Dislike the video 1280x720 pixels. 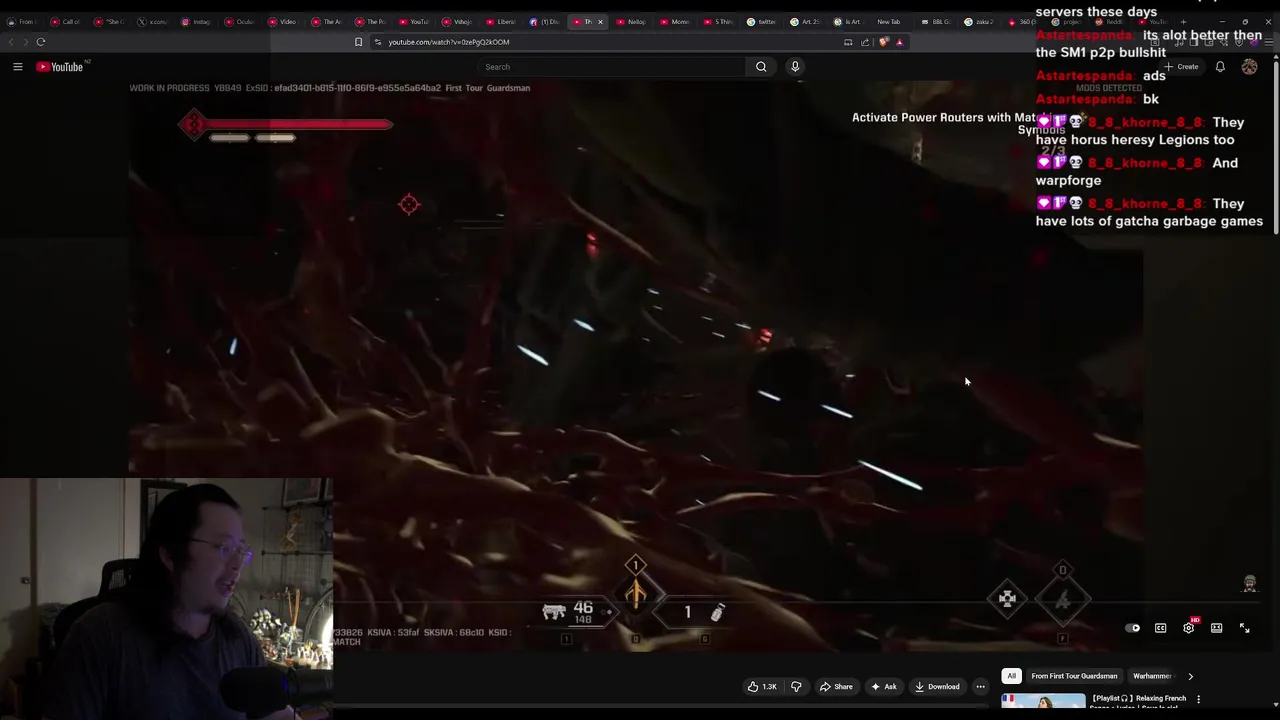click(x=796, y=687)
